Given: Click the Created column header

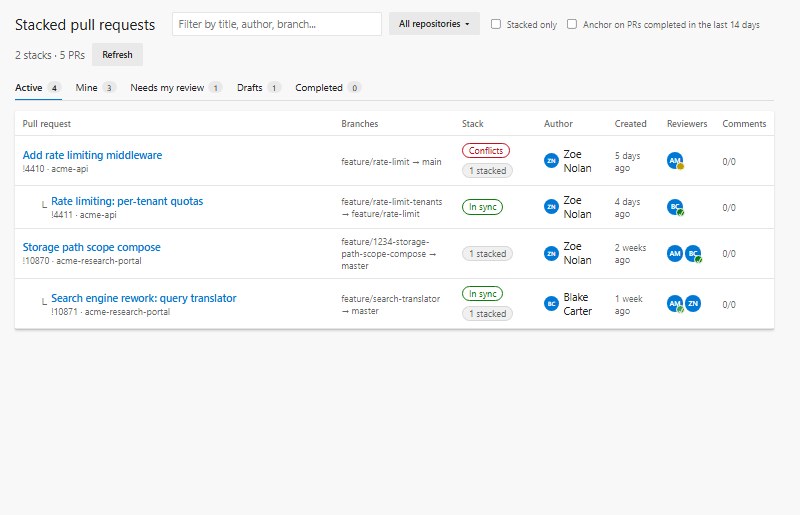Looking at the screenshot, I should coord(630,124).
